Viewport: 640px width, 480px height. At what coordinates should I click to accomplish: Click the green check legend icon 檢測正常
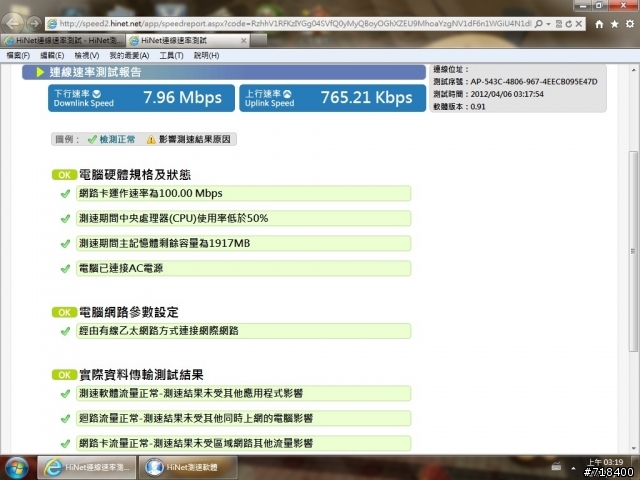coord(92,140)
